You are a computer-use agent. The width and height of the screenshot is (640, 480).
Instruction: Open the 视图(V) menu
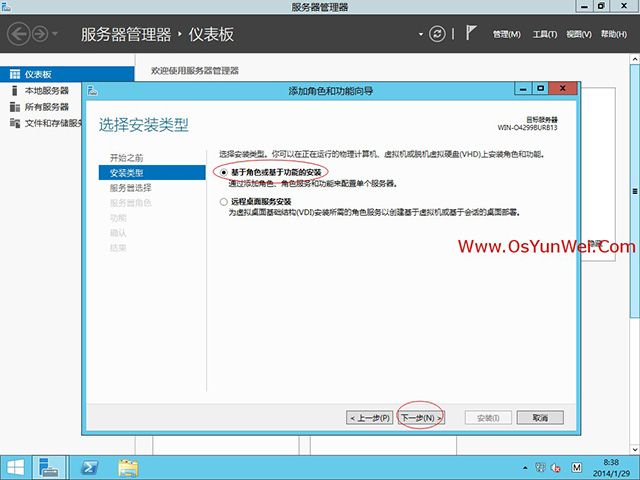579,35
